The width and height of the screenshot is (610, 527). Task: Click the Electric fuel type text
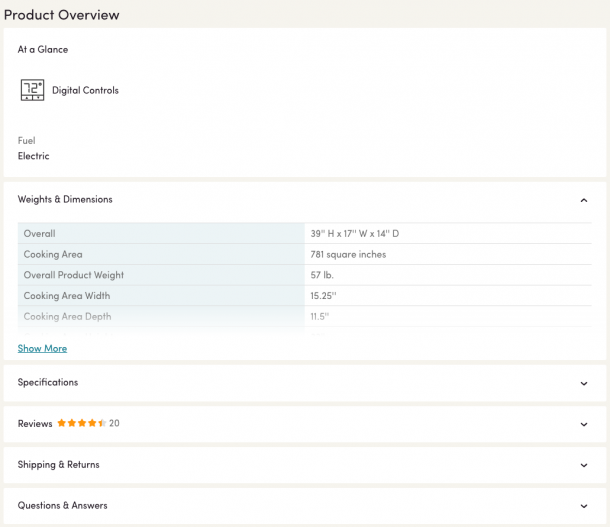[x=33, y=156]
